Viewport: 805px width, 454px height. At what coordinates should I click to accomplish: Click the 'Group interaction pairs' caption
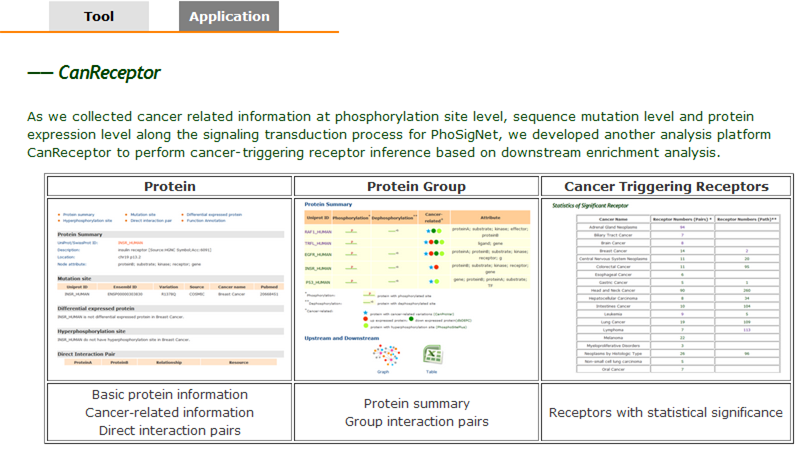tap(416, 422)
